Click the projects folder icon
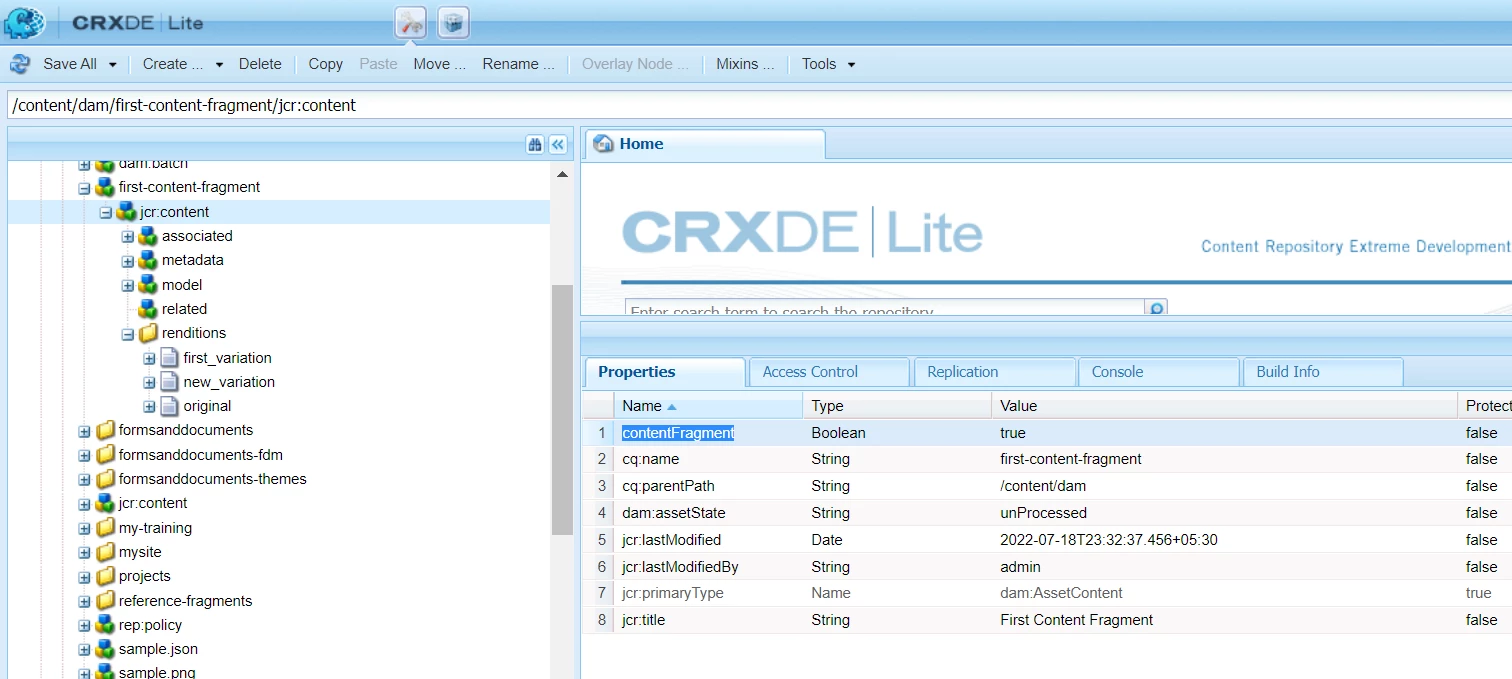 105,576
